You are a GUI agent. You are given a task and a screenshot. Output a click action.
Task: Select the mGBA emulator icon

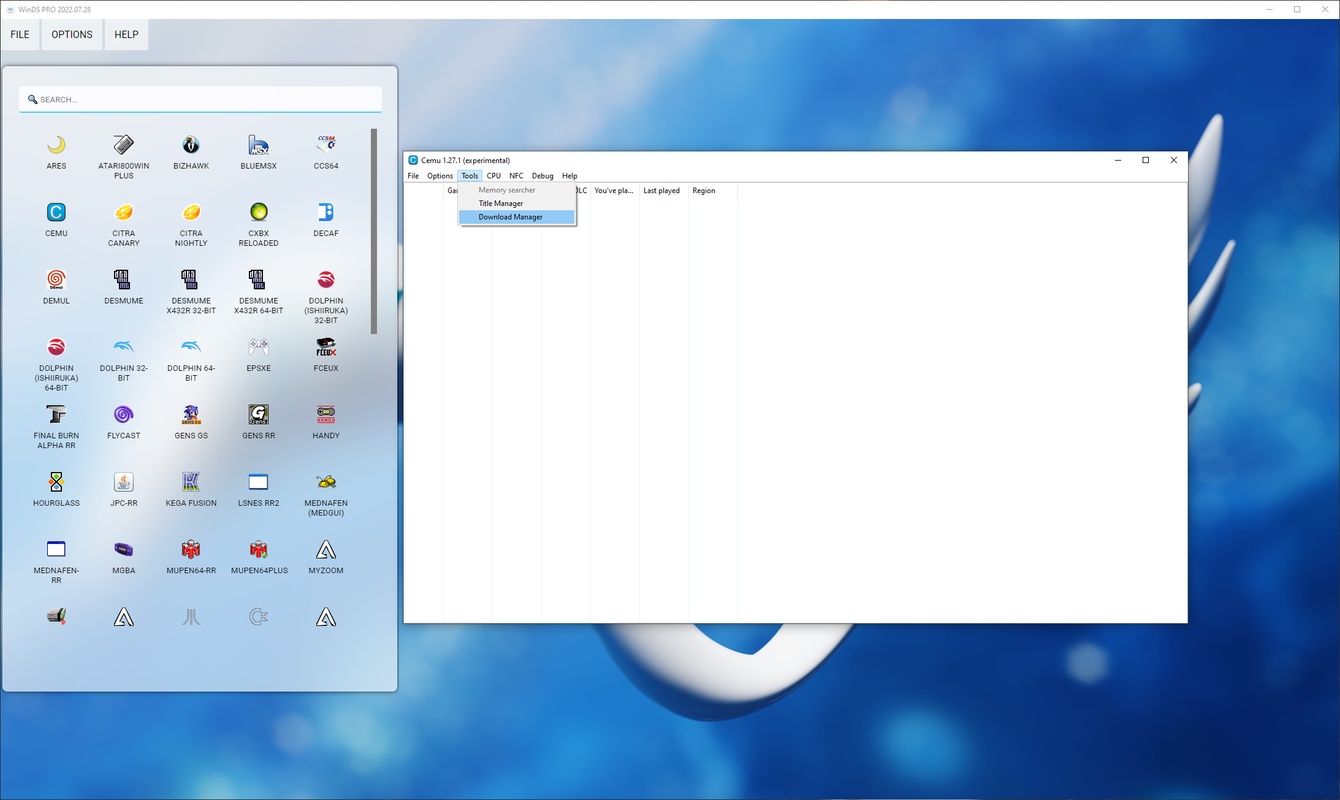[123, 549]
